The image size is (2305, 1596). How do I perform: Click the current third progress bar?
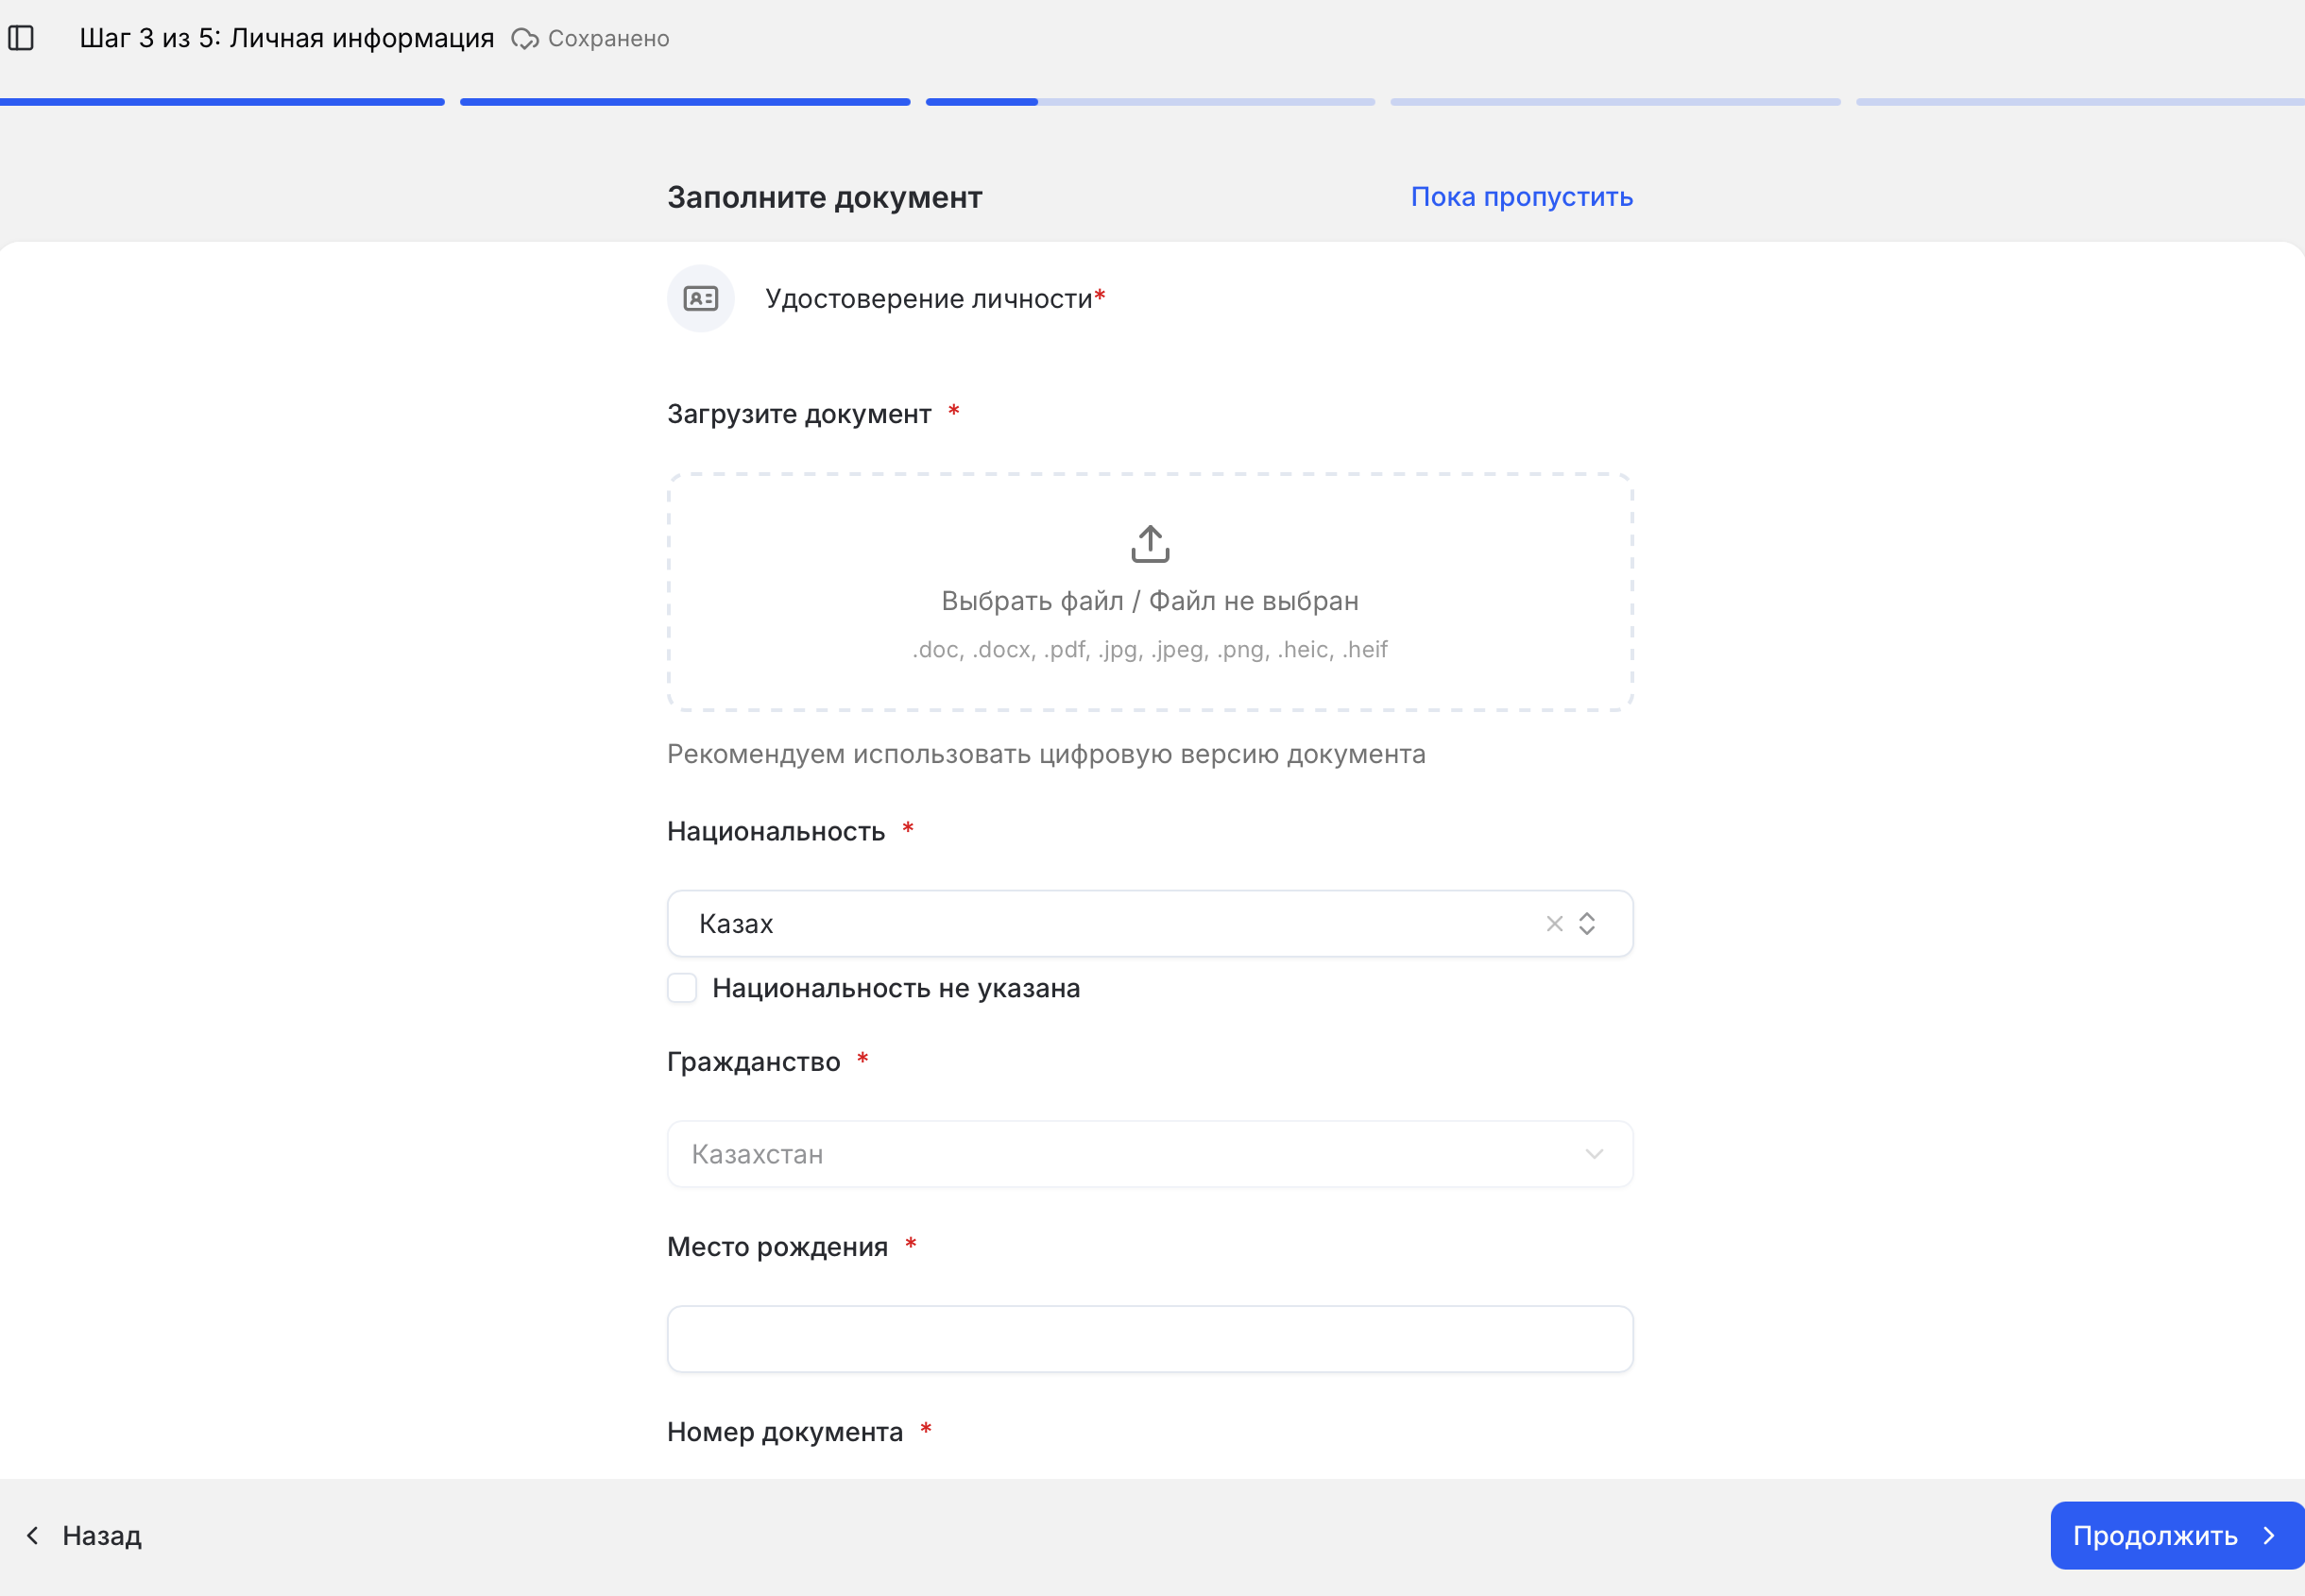coord(1150,102)
